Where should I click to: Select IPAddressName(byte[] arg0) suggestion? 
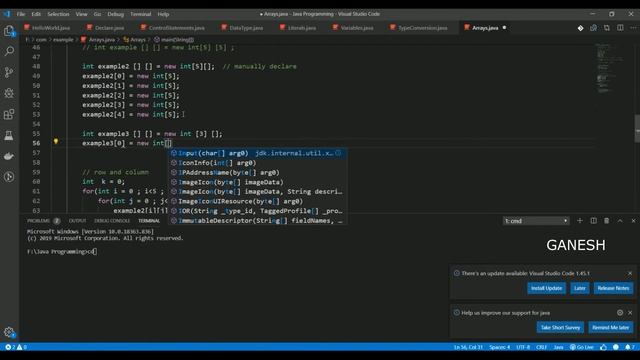click(x=258, y=172)
